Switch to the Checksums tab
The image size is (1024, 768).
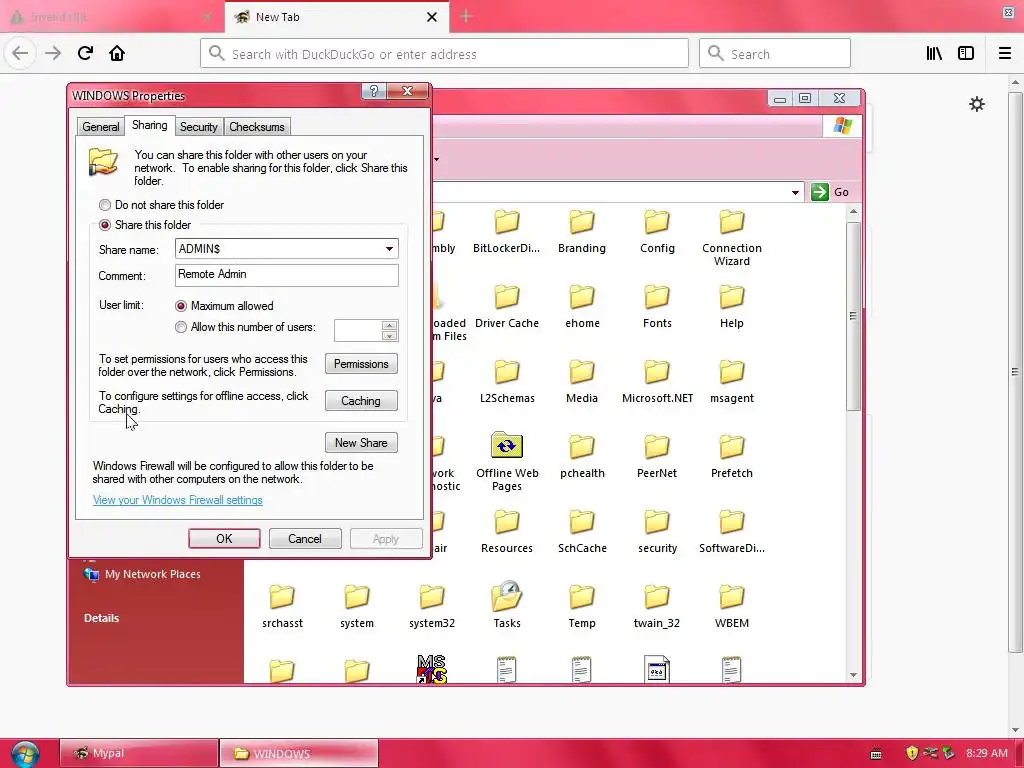click(257, 127)
